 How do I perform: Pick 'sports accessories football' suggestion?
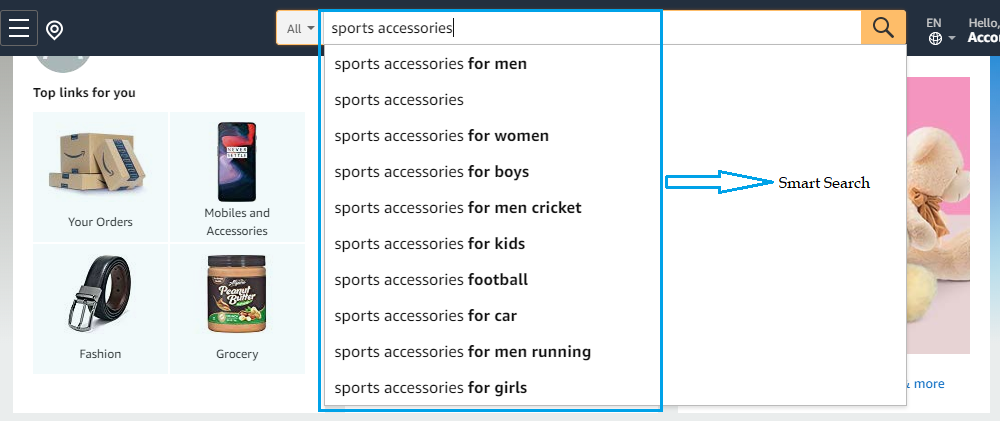[431, 280]
